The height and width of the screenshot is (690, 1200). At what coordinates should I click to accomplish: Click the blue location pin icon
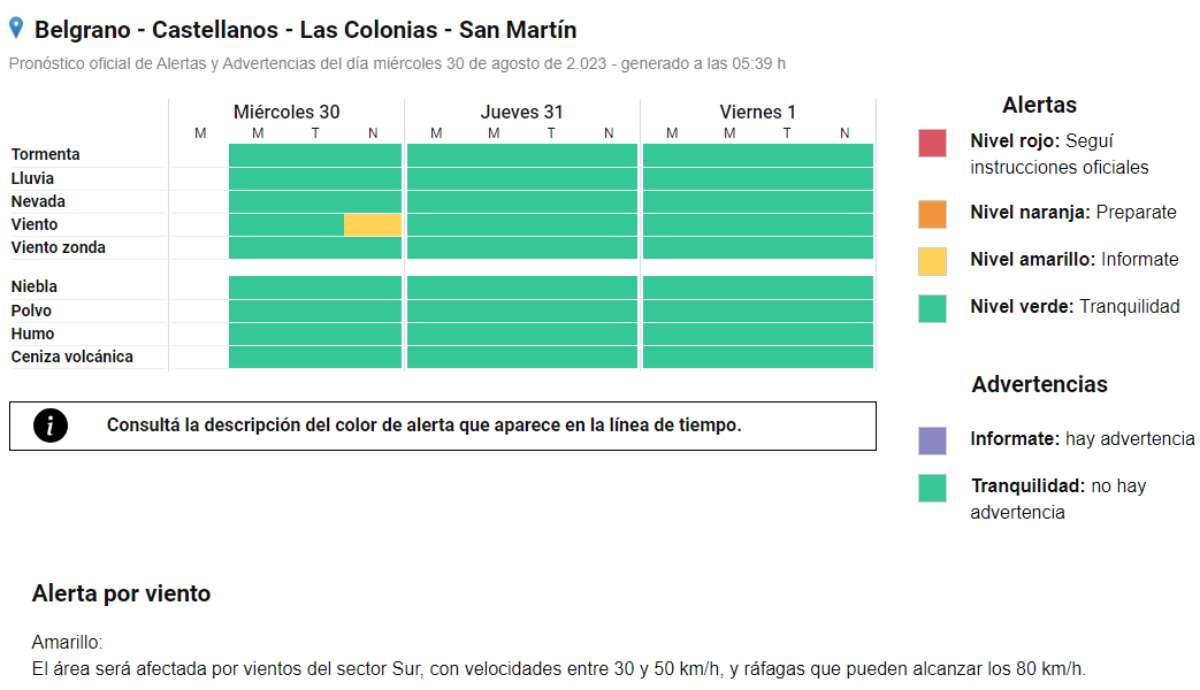[x=16, y=29]
